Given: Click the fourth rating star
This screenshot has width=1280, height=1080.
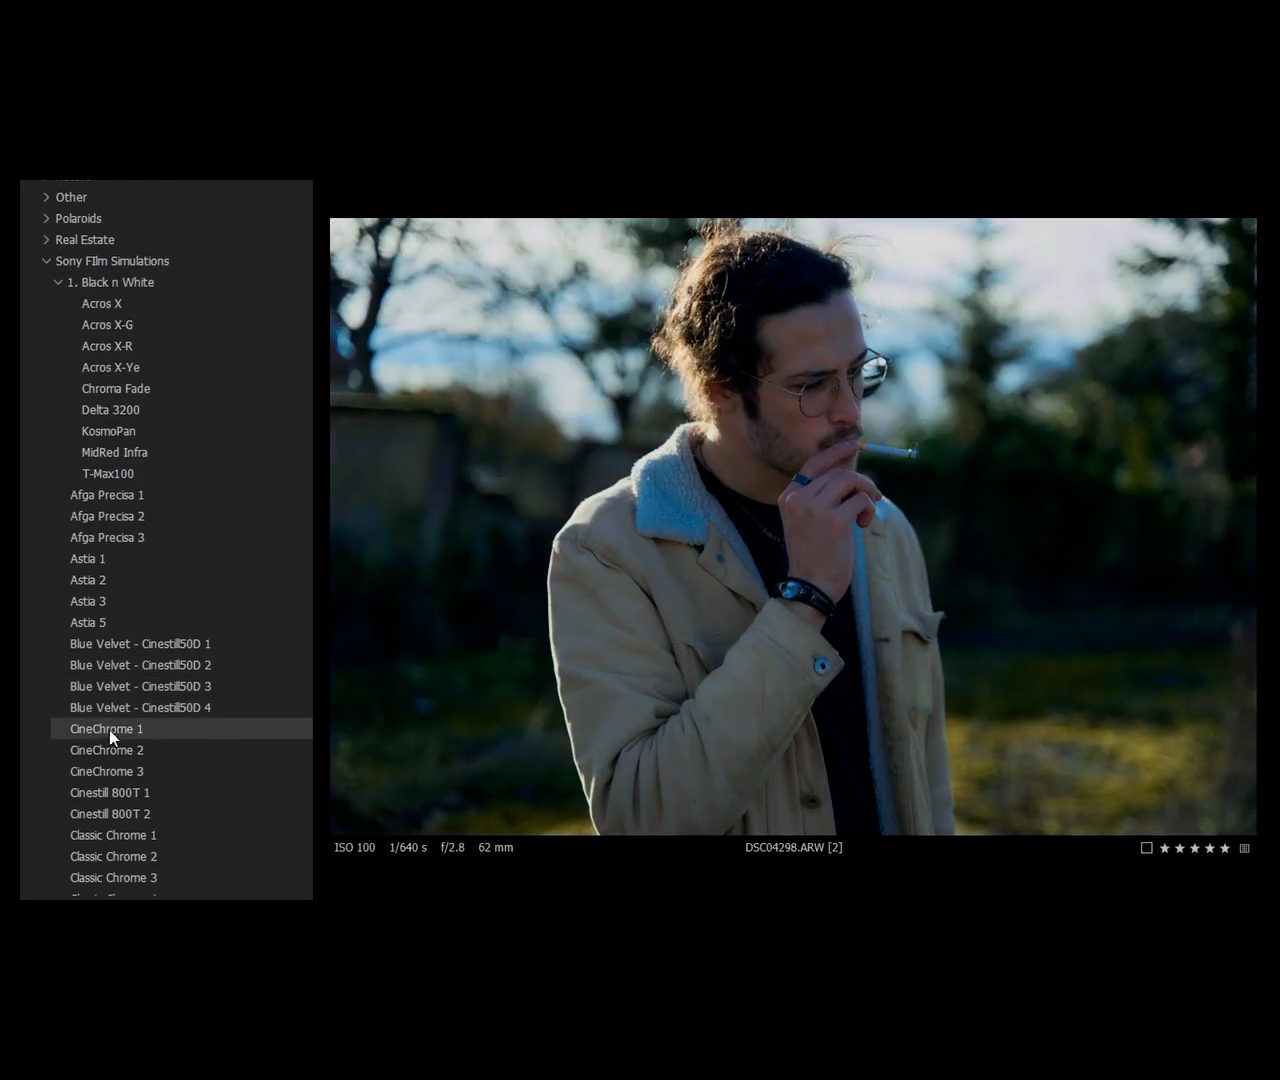Looking at the screenshot, I should pyautogui.click(x=1209, y=848).
